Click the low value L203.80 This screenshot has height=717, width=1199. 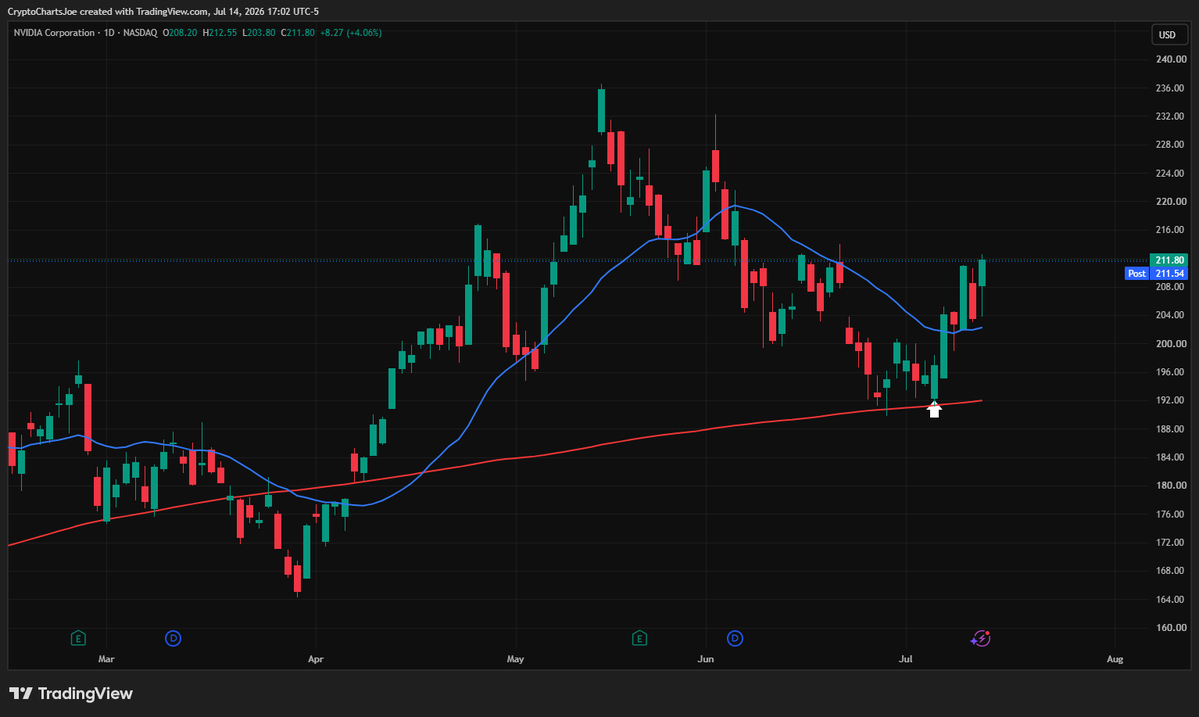click(x=258, y=33)
